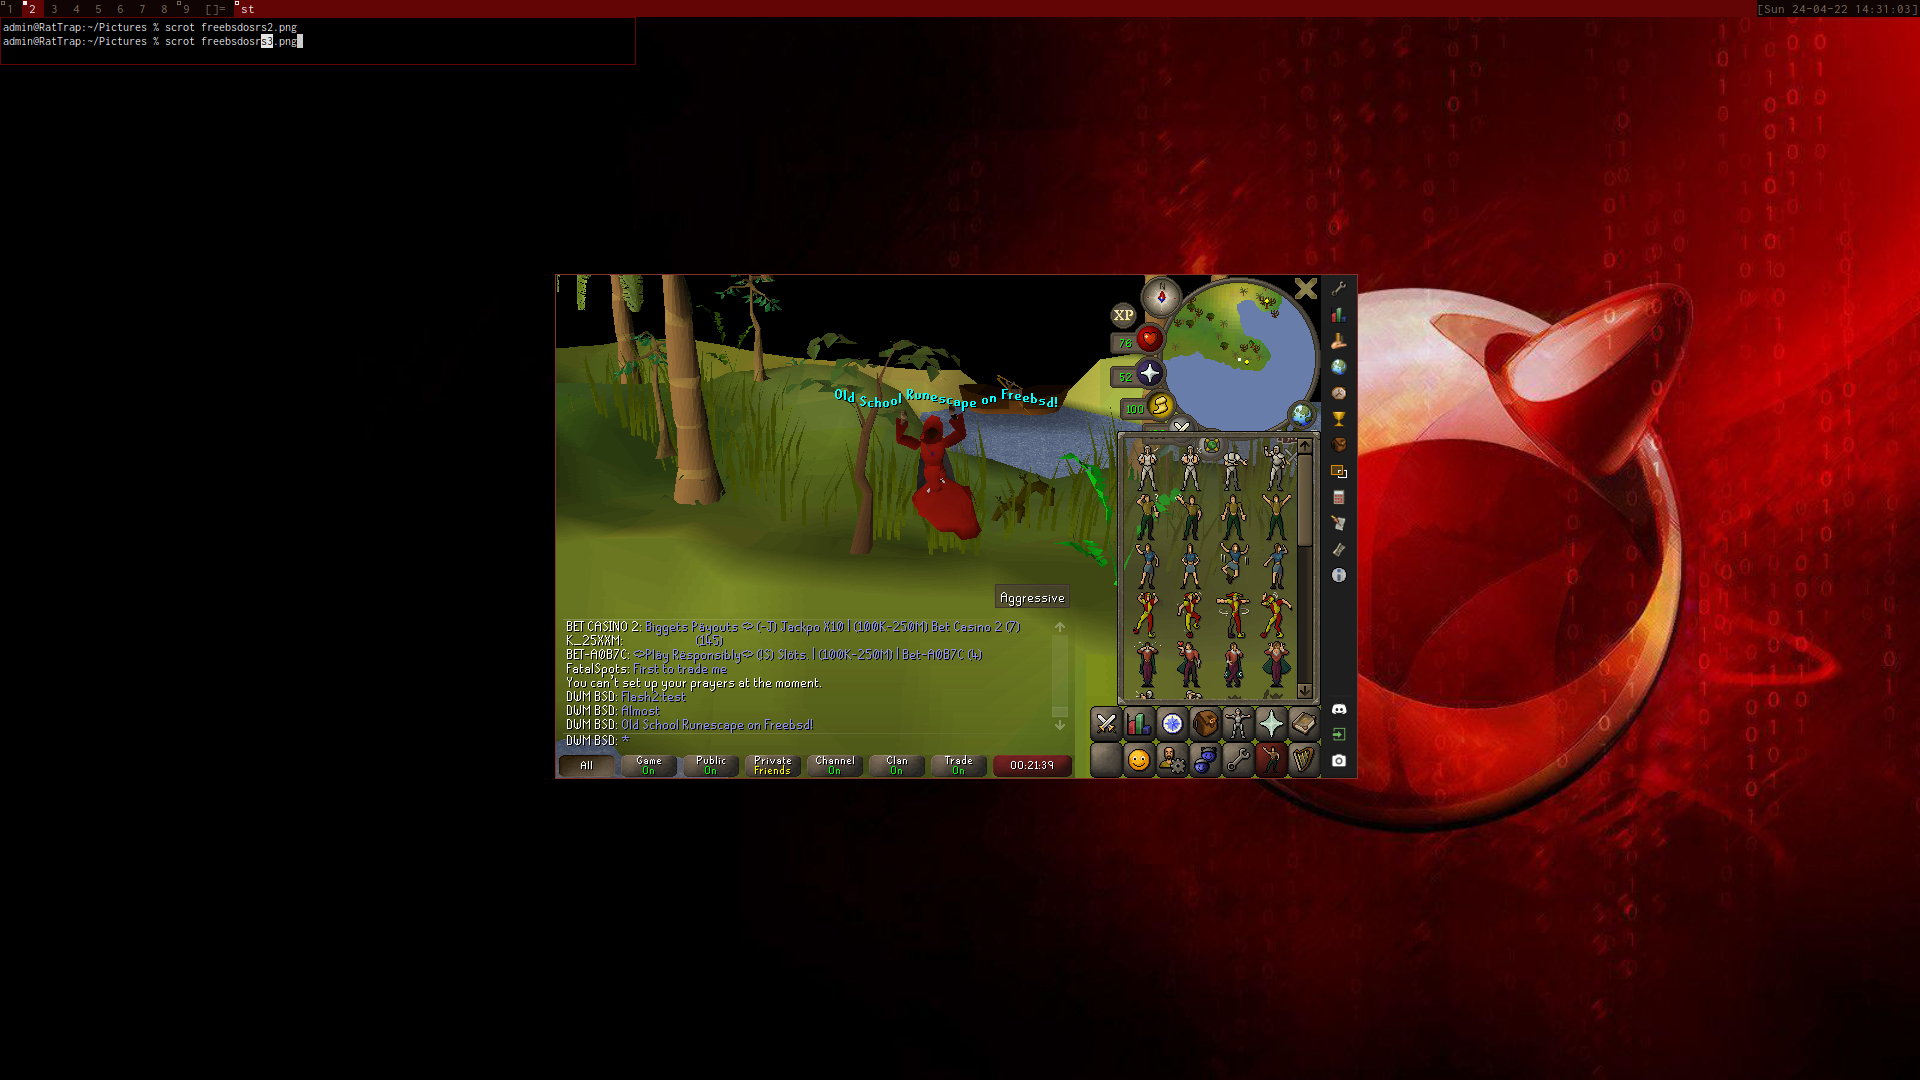Viewport: 1920px width, 1080px height.
Task: Click chat line 'Old School Runescape on Freebsd!'
Action: [717, 725]
